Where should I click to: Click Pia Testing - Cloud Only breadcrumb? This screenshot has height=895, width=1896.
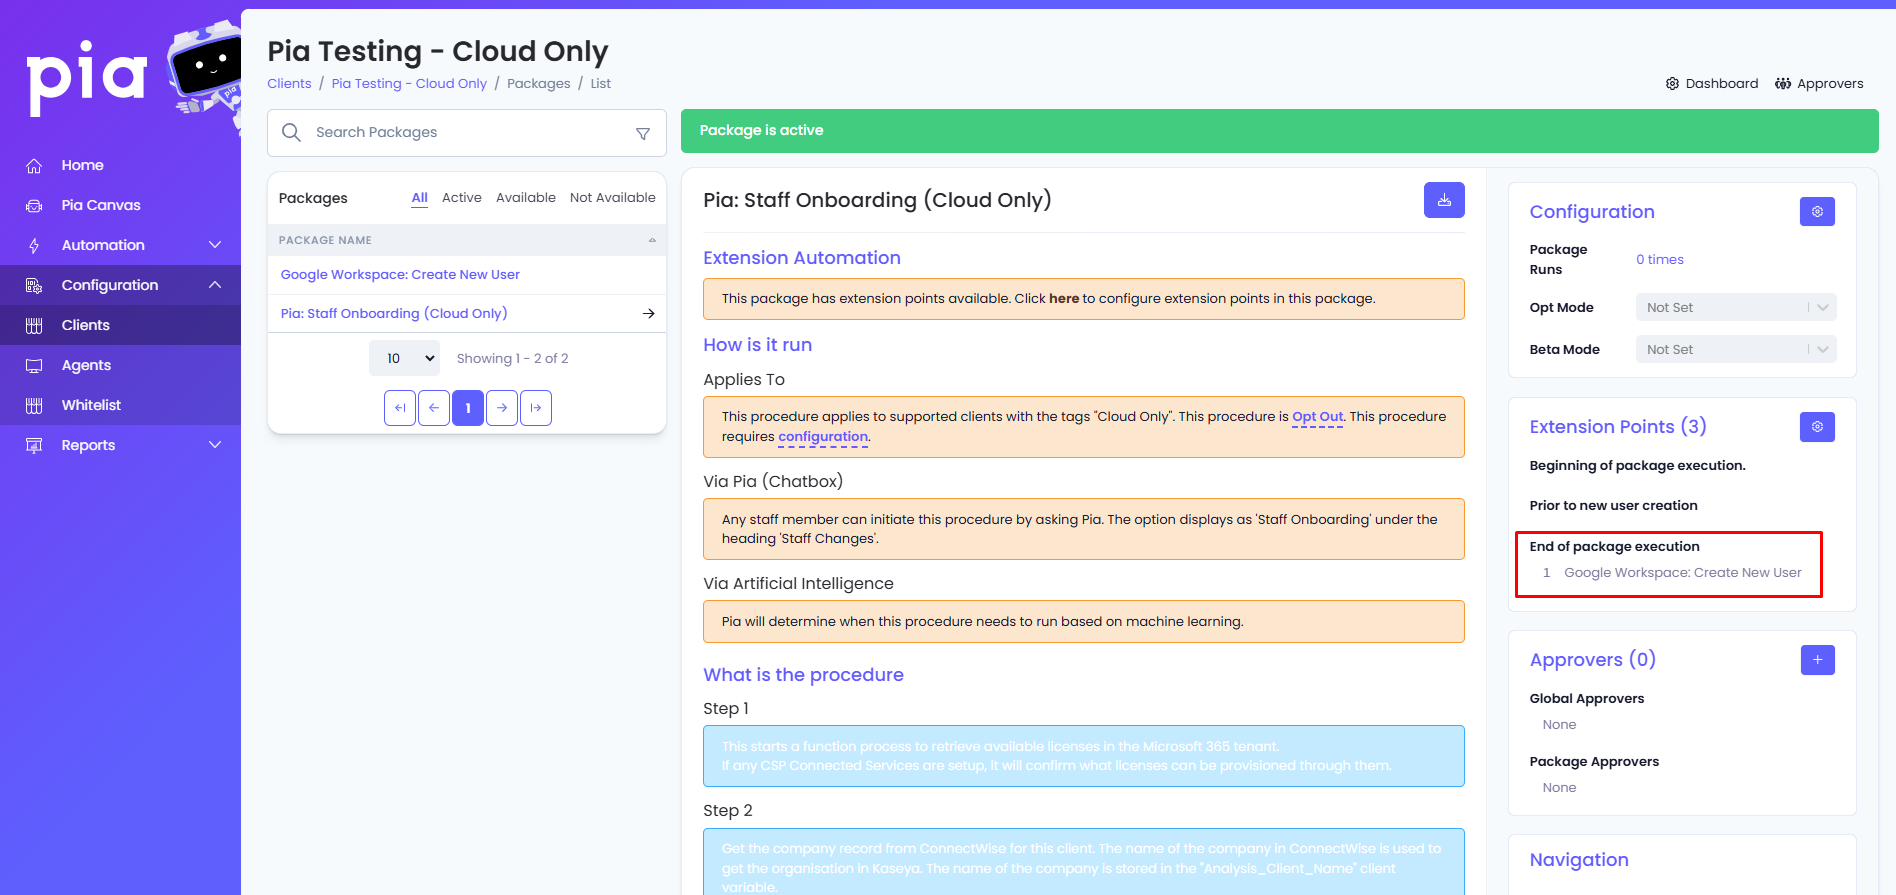(x=409, y=84)
